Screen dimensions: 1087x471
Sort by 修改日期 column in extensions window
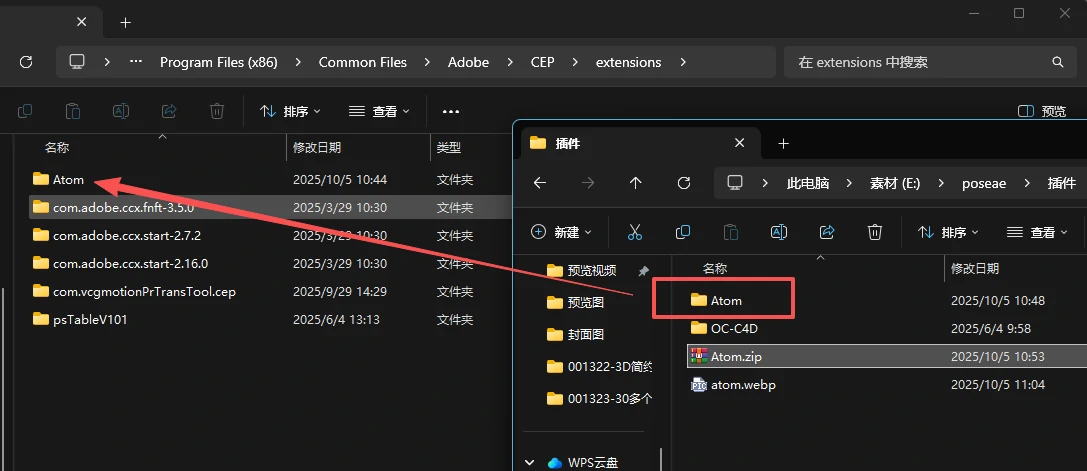[x=317, y=147]
